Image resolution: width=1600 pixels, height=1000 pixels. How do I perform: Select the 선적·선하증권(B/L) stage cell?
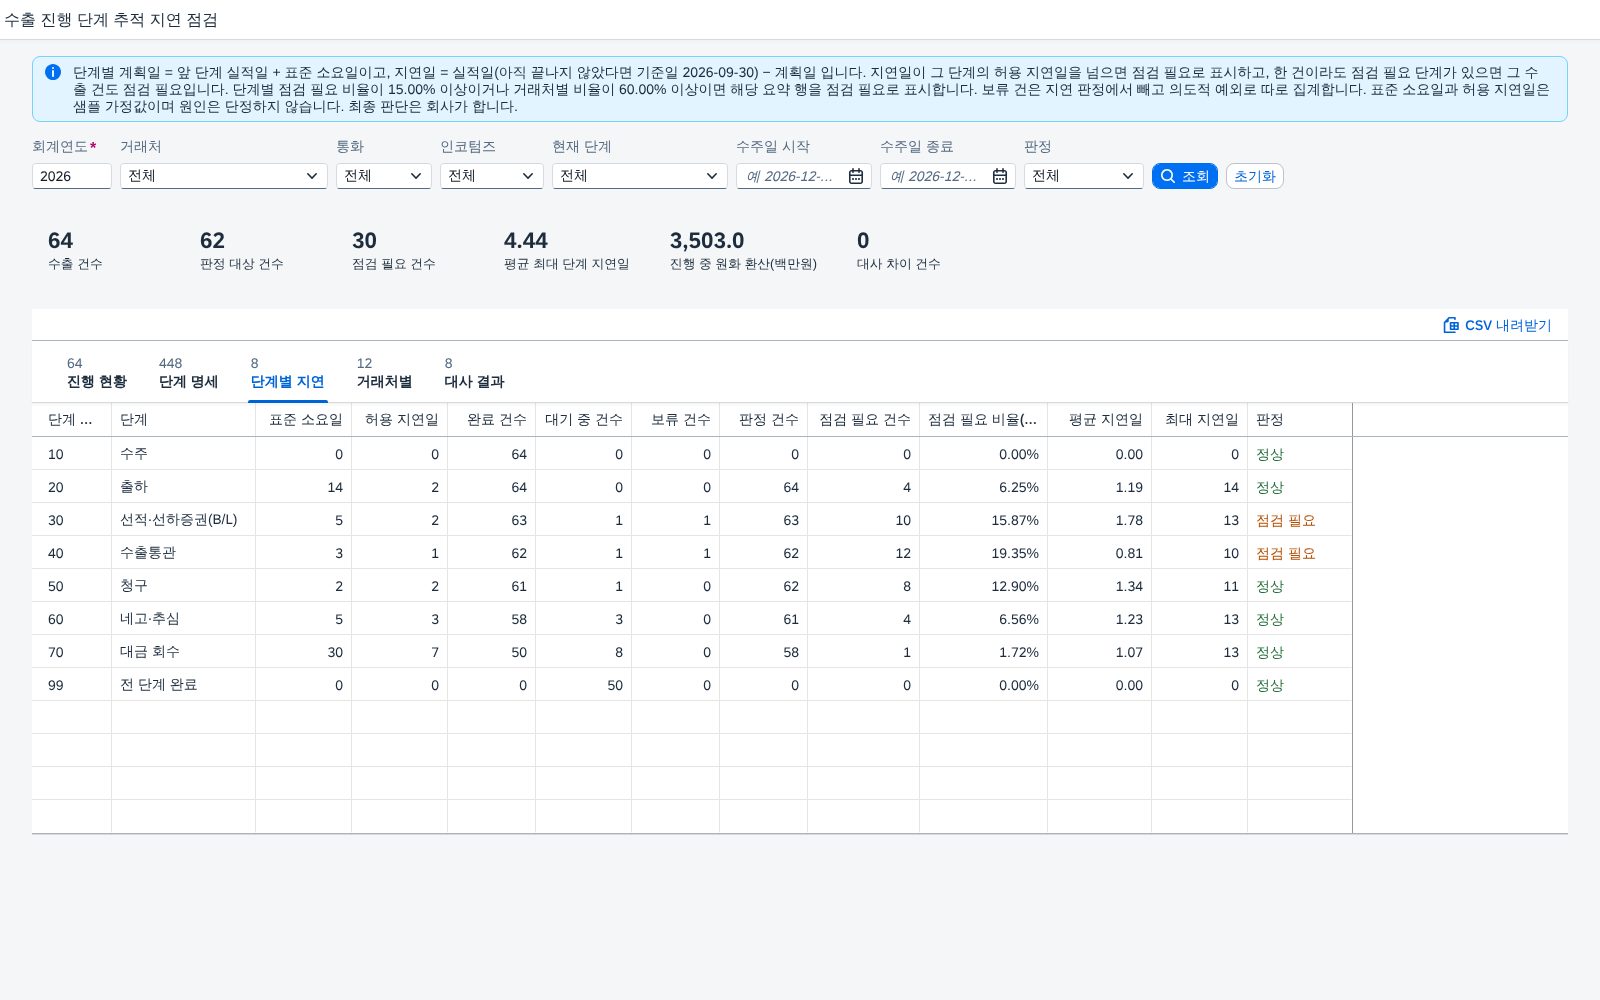pos(184,520)
